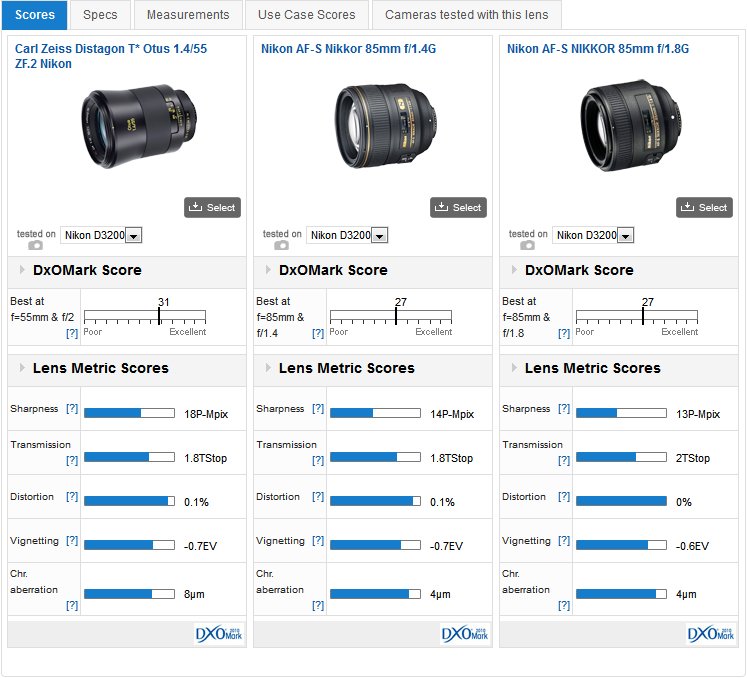This screenshot has height=678, width=747.
Task: Open Distortion help for NIKKOR f/1.8G
Action: click(x=564, y=496)
